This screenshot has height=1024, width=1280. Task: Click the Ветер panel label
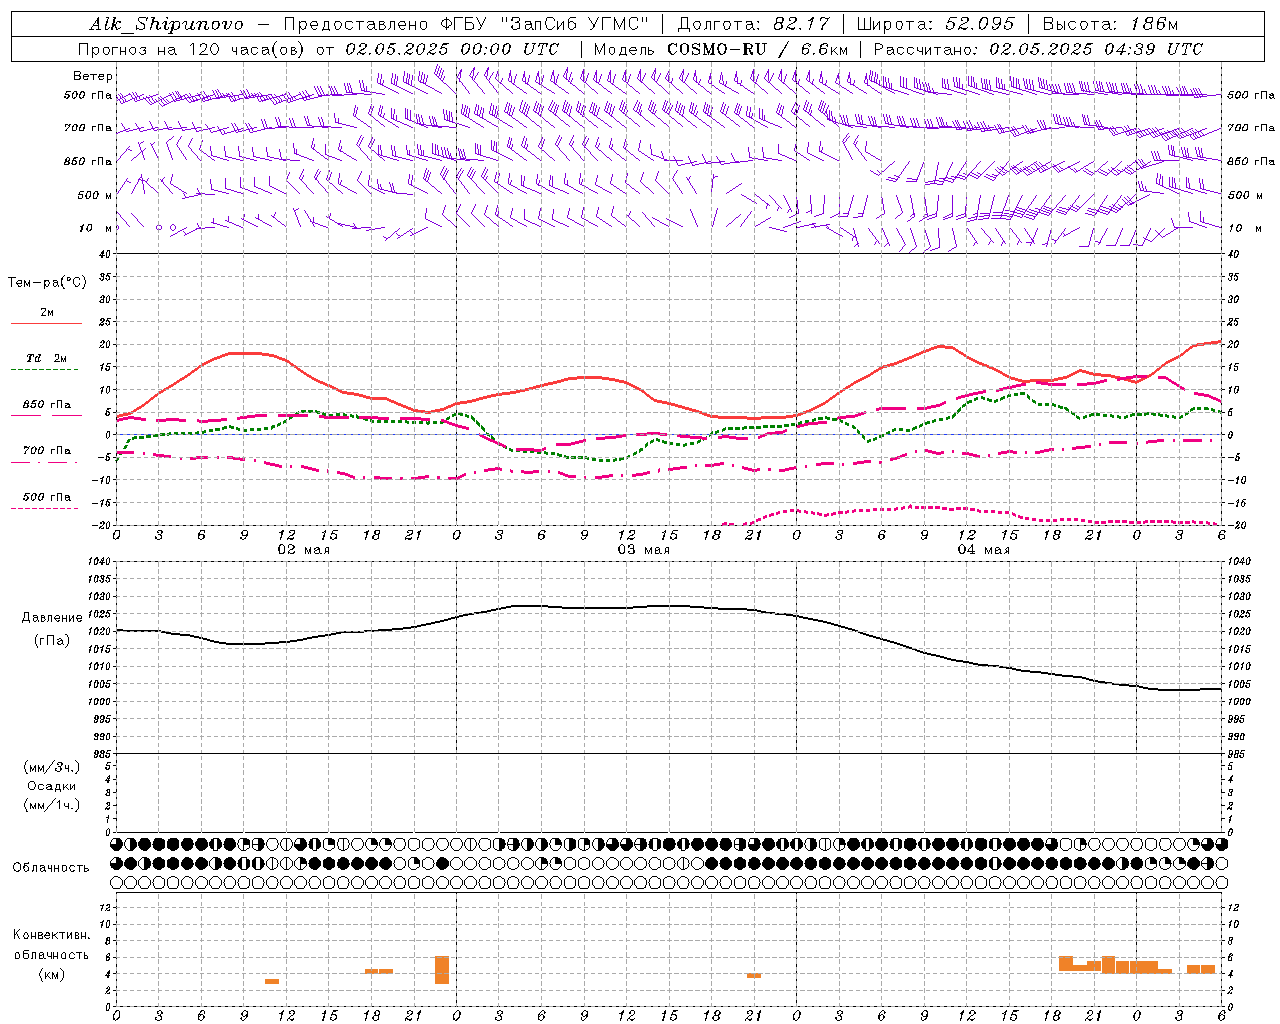click(x=93, y=76)
